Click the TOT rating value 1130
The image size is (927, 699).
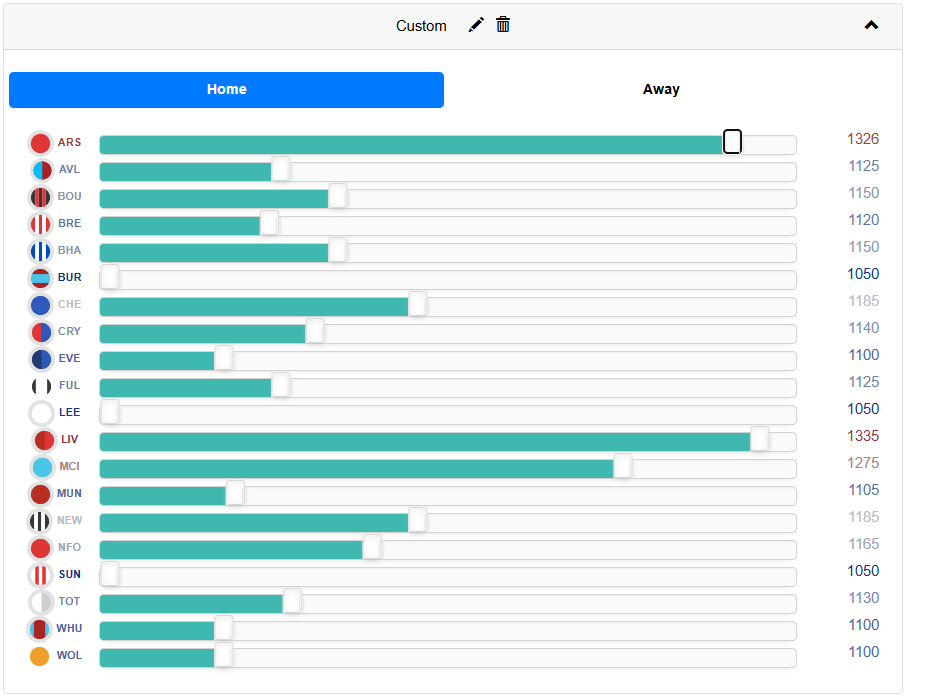tap(864, 598)
